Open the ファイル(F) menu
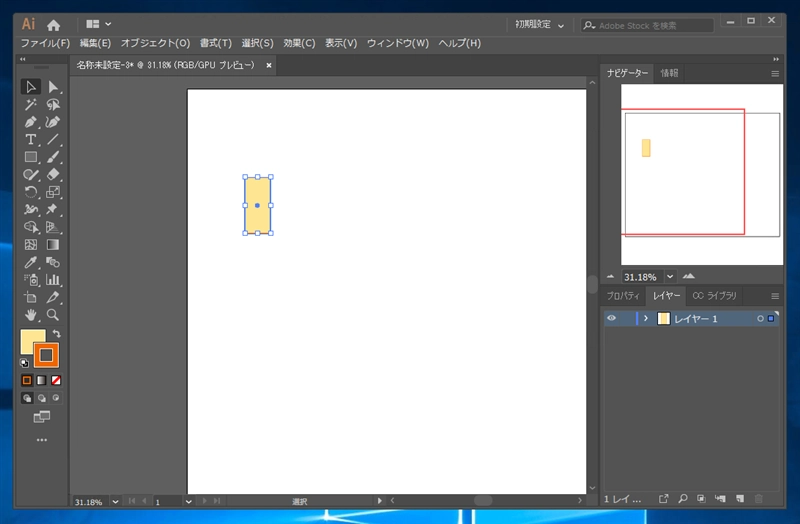 45,43
